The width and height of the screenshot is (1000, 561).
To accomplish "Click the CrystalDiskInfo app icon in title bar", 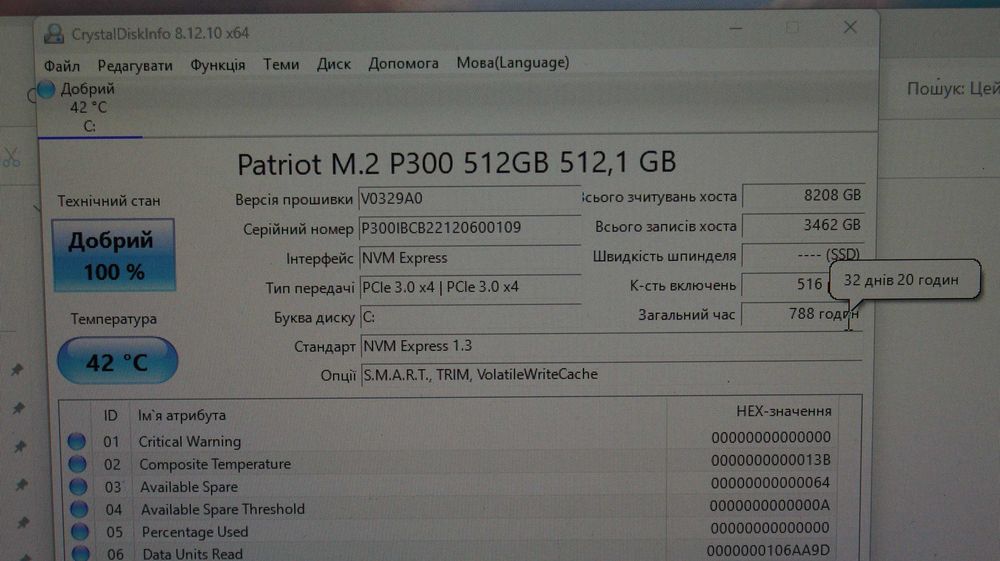I will 54,34.
